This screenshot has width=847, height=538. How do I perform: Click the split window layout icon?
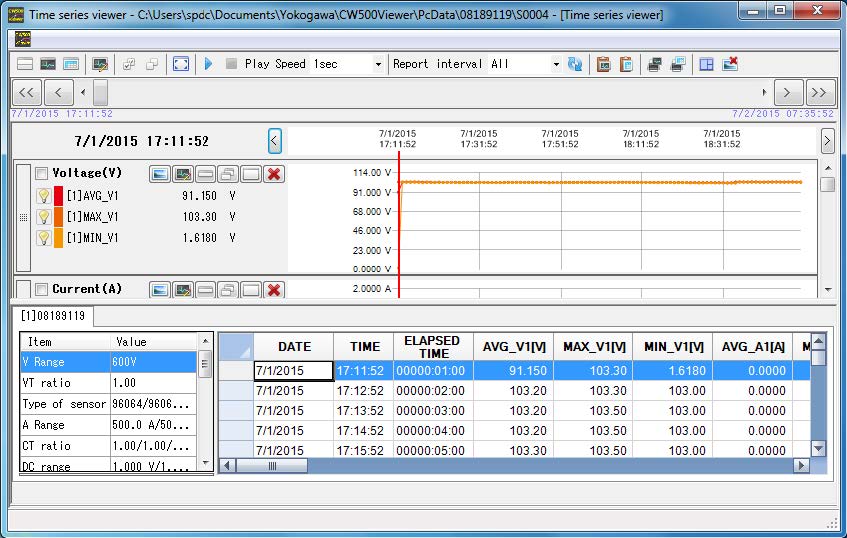point(706,64)
